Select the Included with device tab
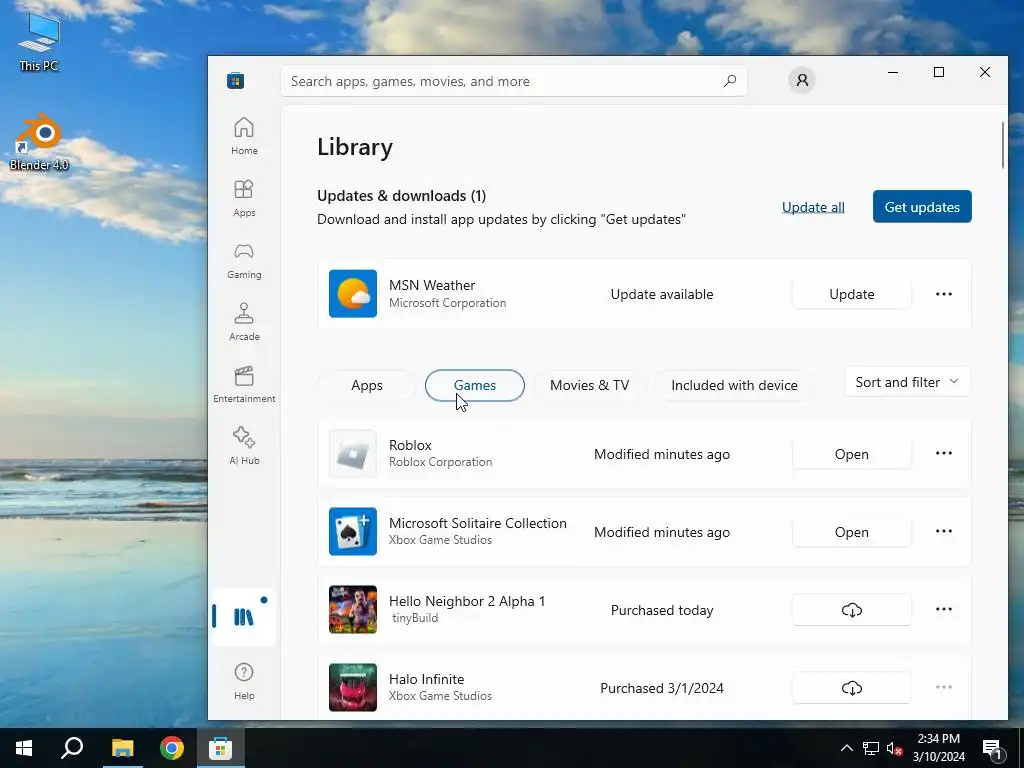This screenshot has height=768, width=1024. click(x=734, y=385)
